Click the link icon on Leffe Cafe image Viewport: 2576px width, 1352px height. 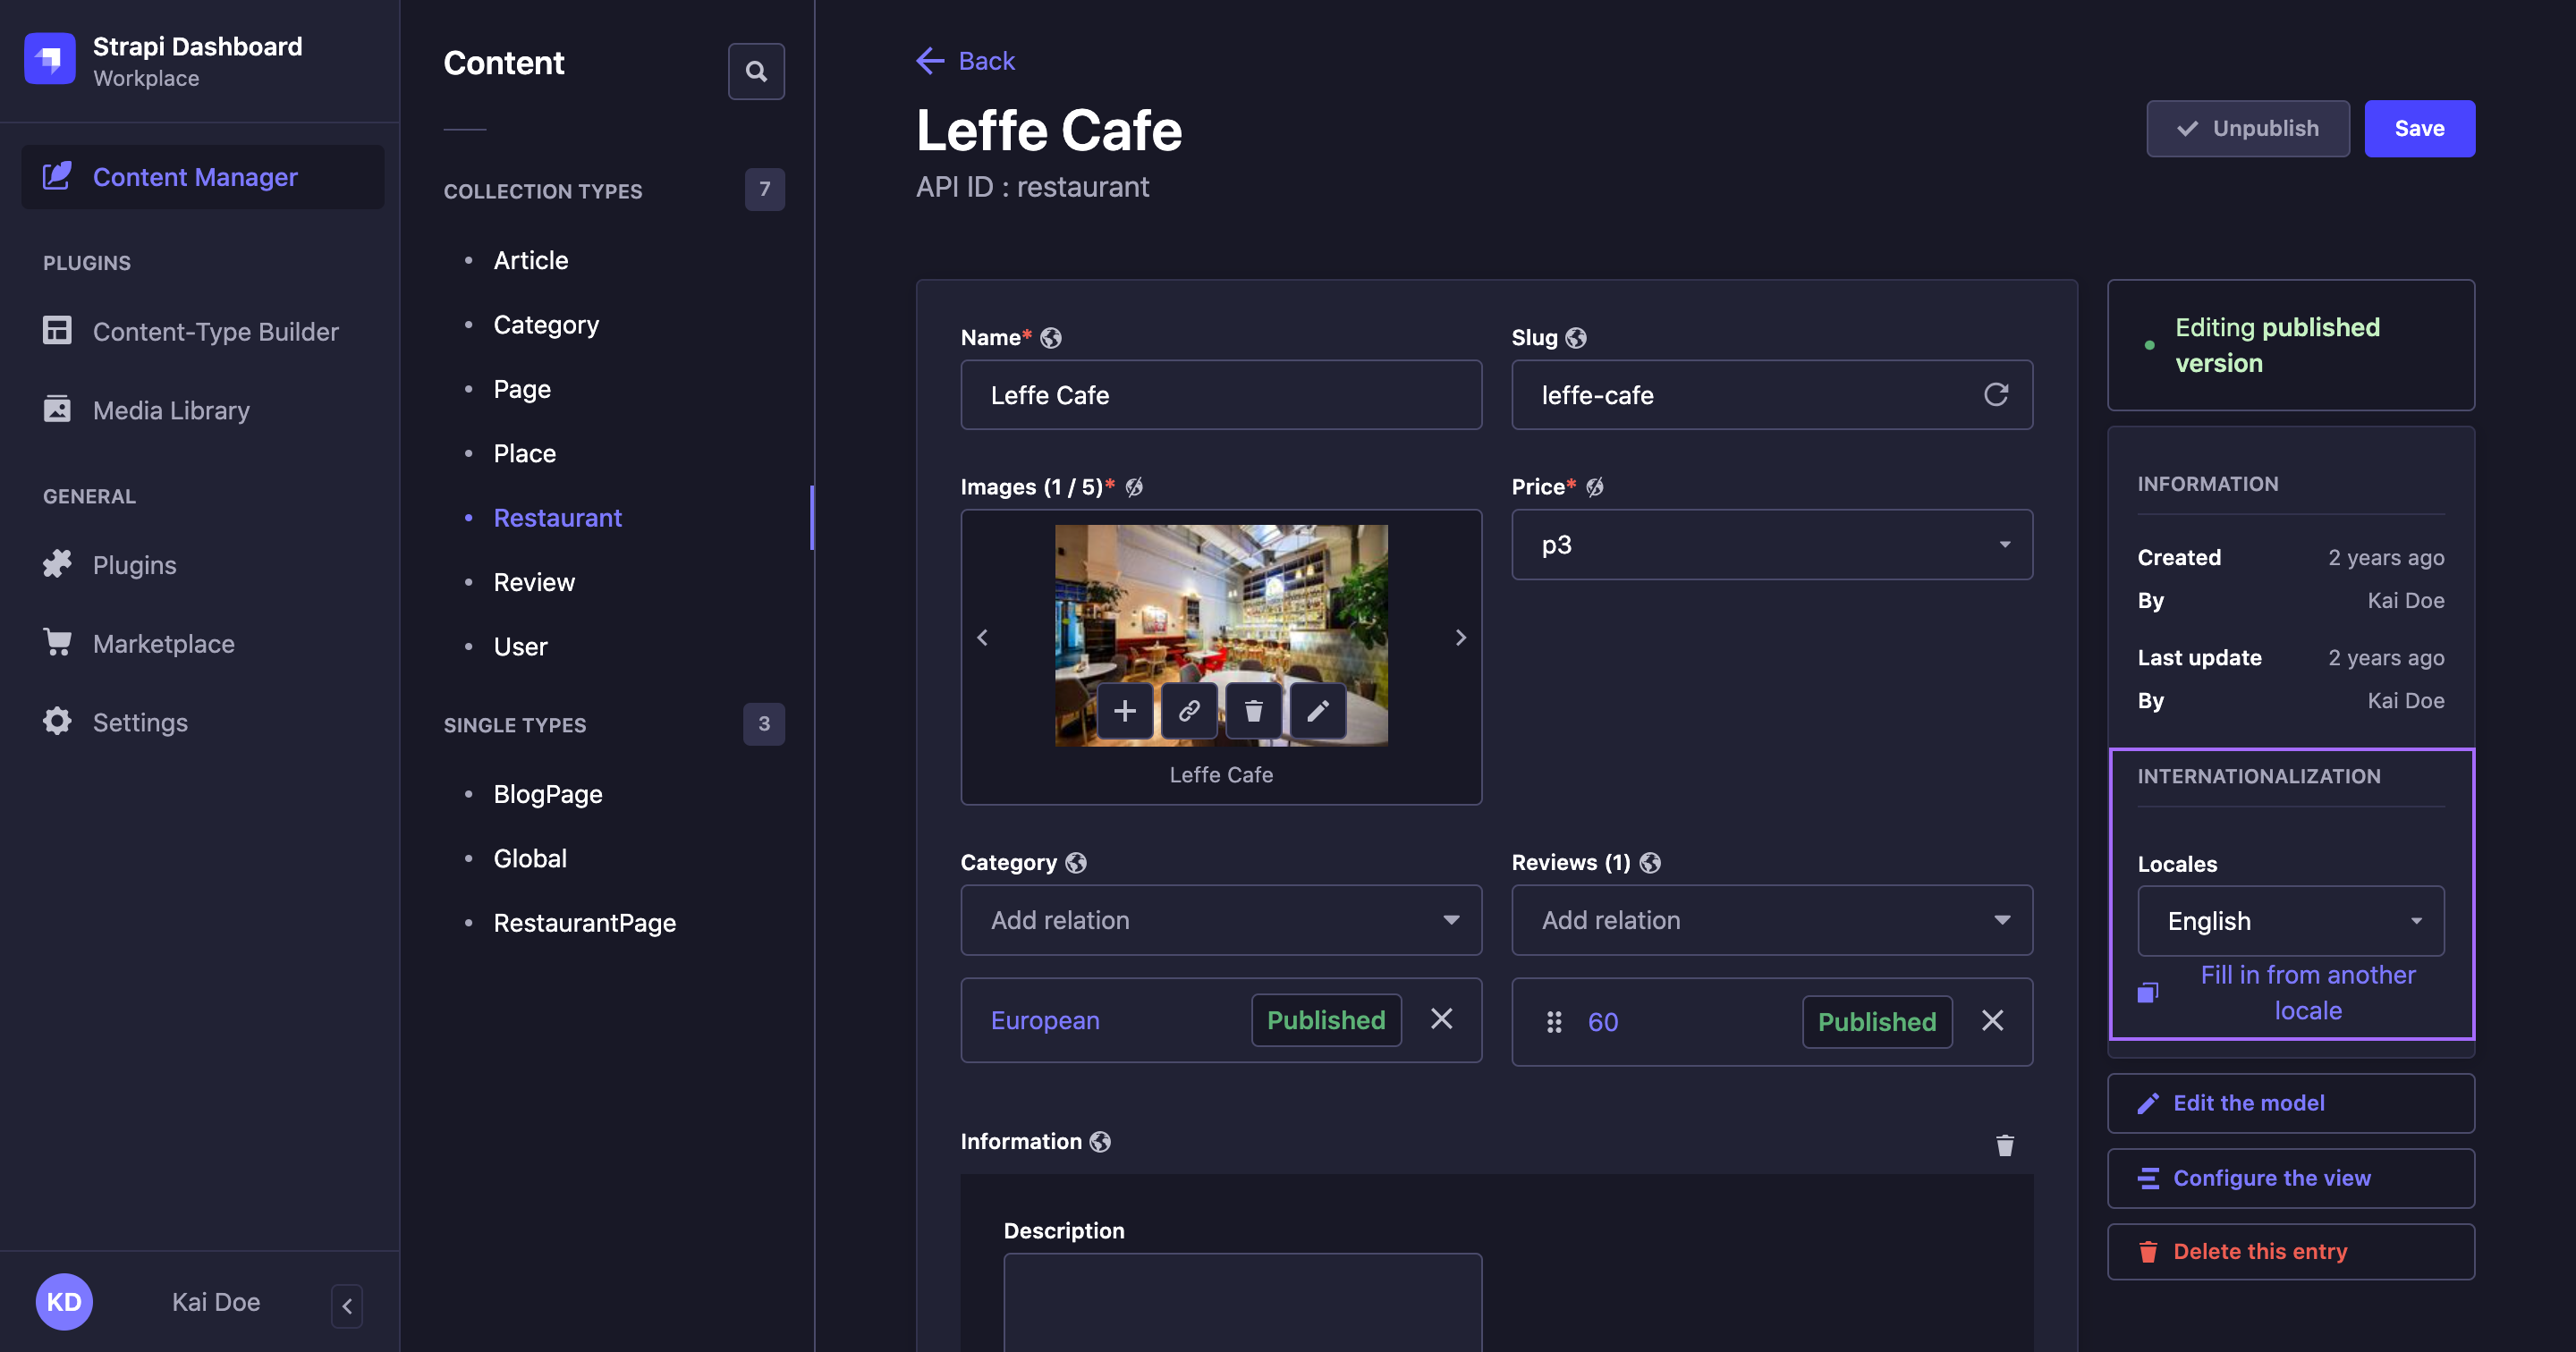click(x=1188, y=710)
